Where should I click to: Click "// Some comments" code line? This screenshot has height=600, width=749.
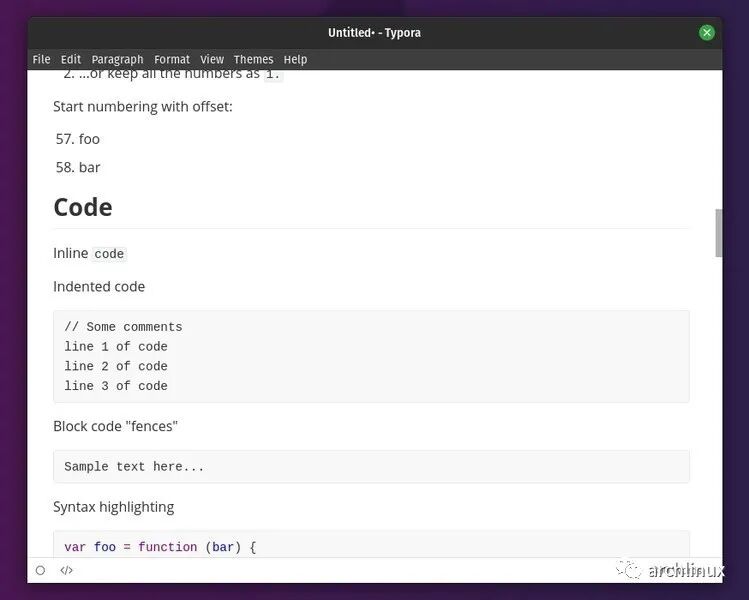[x=123, y=327]
